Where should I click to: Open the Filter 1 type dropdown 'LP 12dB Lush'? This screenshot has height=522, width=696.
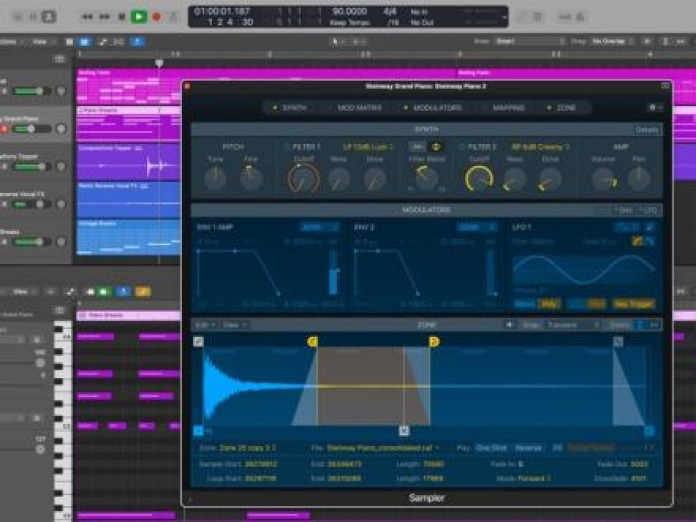tap(368, 146)
